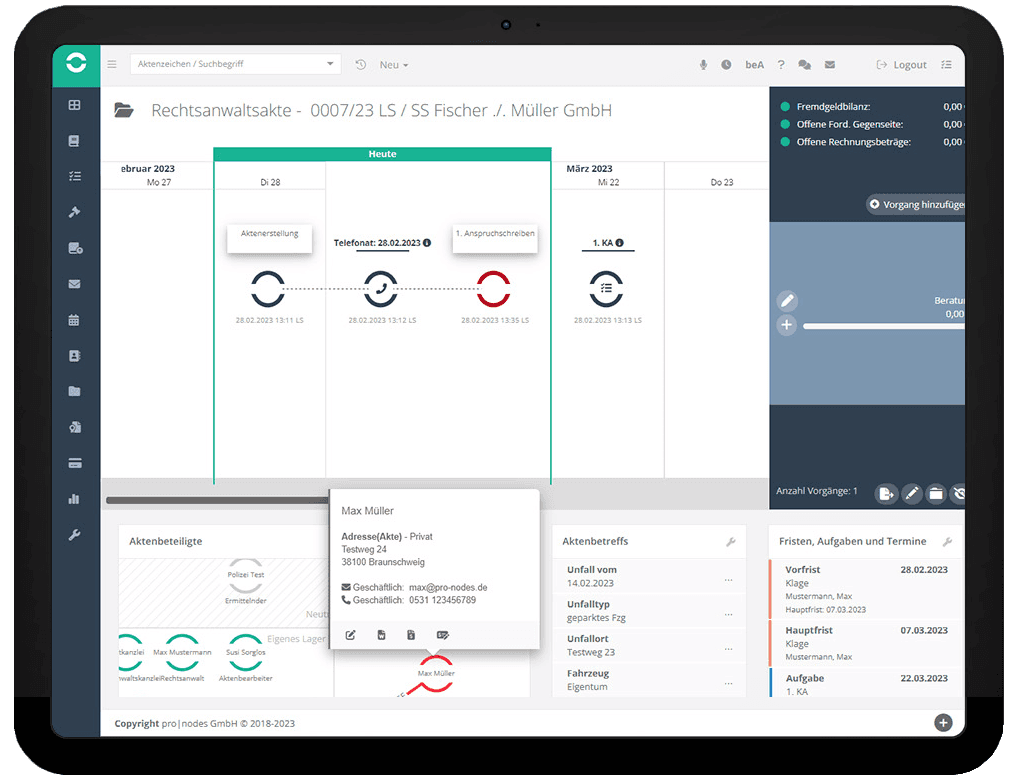Open the three-dot menu for Fahrzeug
The width and height of the screenshot is (1014, 780).
pos(729,684)
